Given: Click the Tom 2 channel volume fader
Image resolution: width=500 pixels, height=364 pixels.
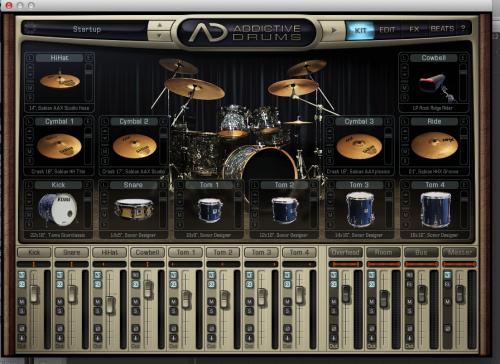Looking at the screenshot, I should 225,298.
